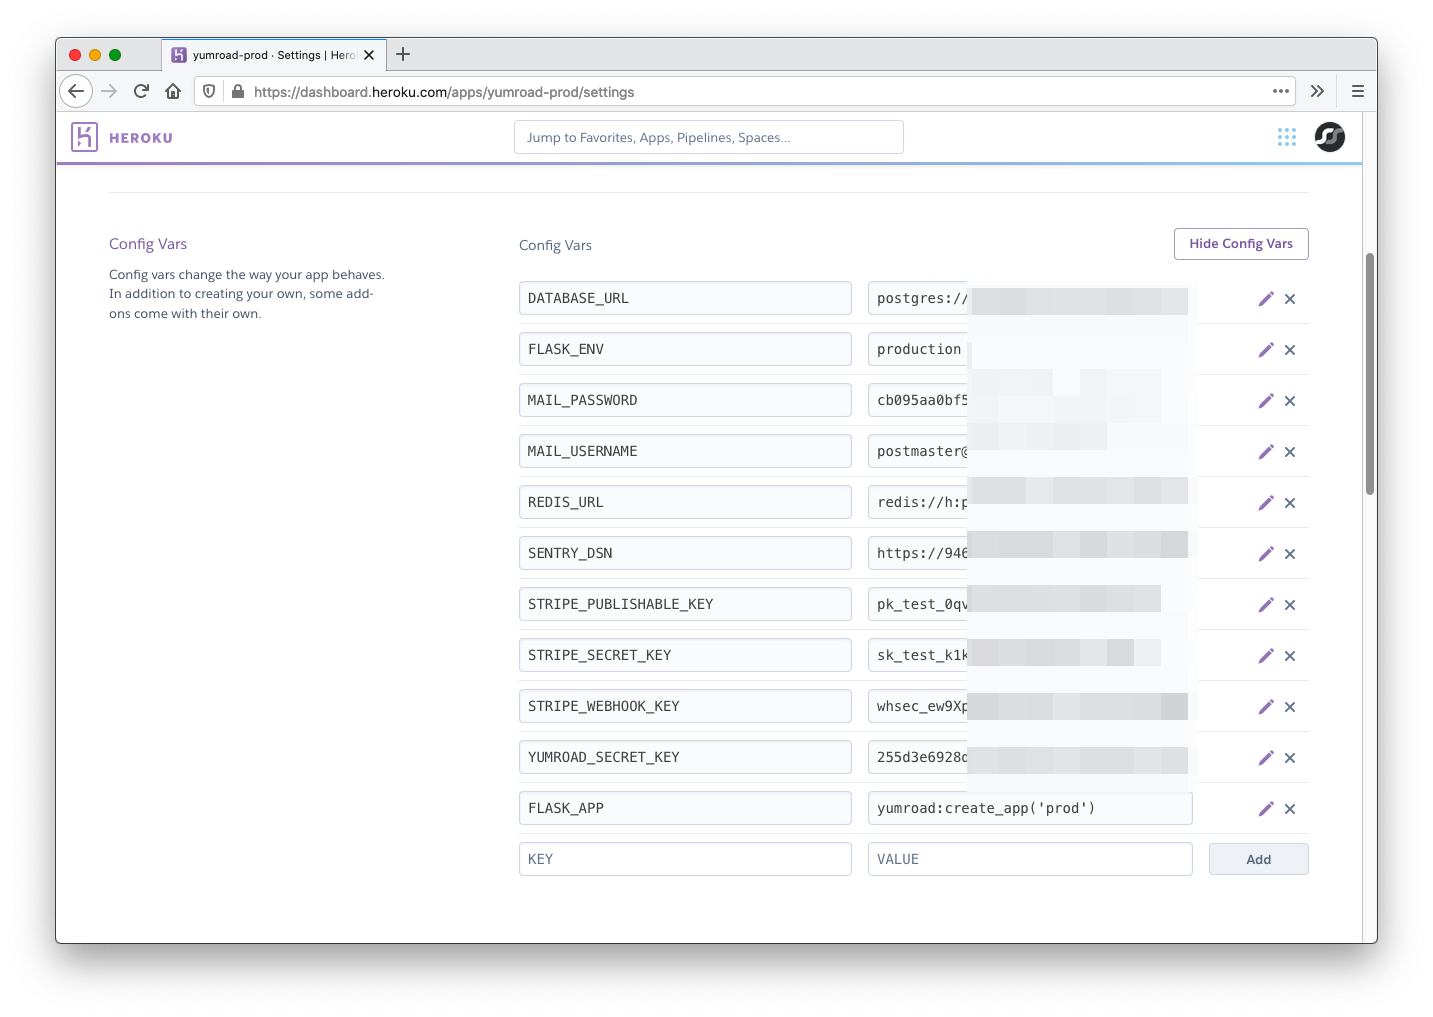Select the FLASK_ENV value production field
The width and height of the screenshot is (1433, 1017).
coord(1030,349)
